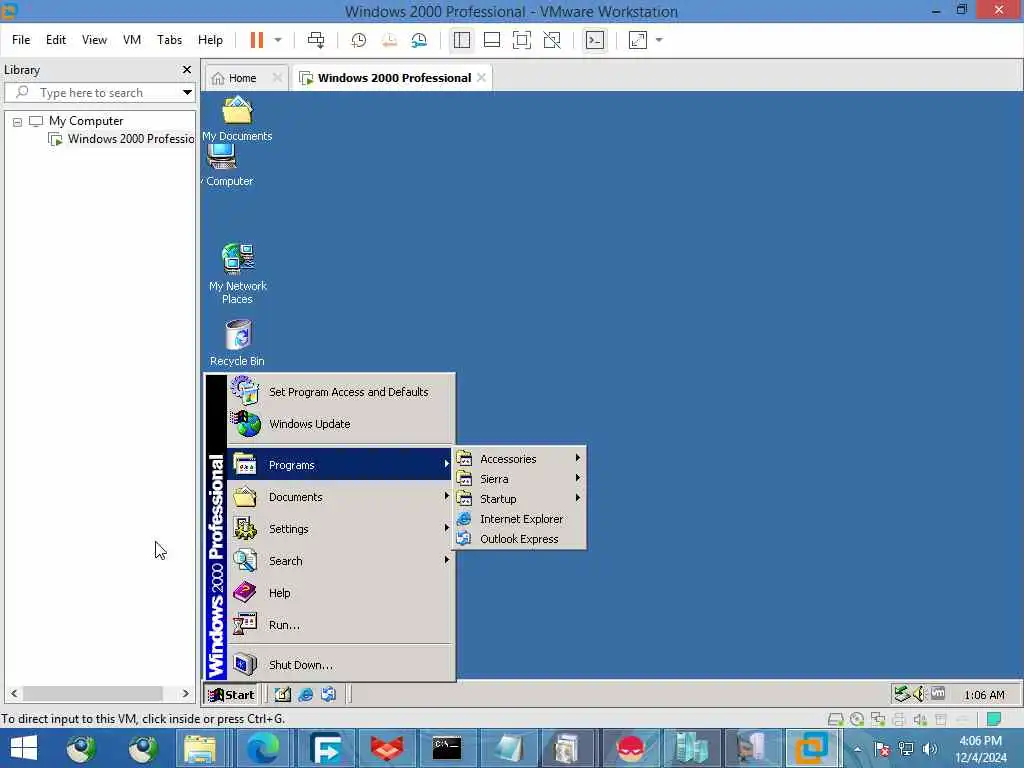Launch Windows Update from Start menu
The height and width of the screenshot is (768, 1024).
(x=341, y=424)
